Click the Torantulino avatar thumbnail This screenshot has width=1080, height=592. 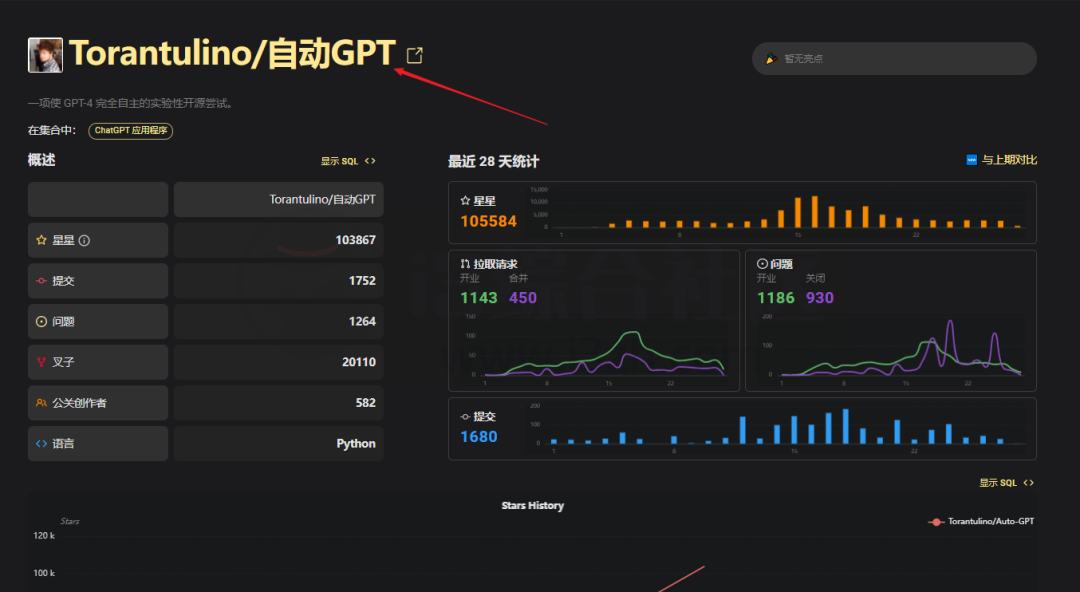(x=45, y=55)
